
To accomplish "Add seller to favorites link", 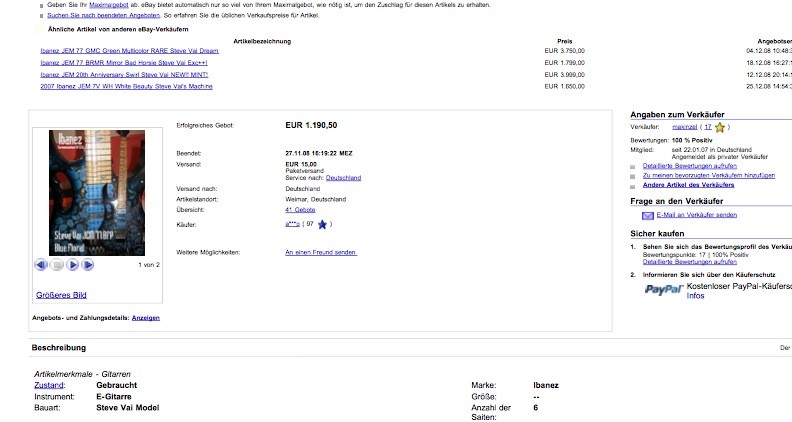I will coord(709,175).
